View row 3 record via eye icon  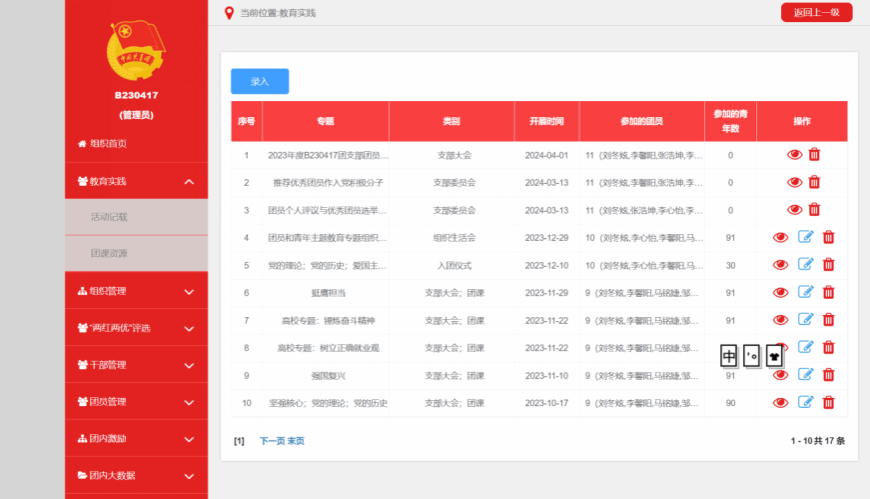tap(795, 210)
